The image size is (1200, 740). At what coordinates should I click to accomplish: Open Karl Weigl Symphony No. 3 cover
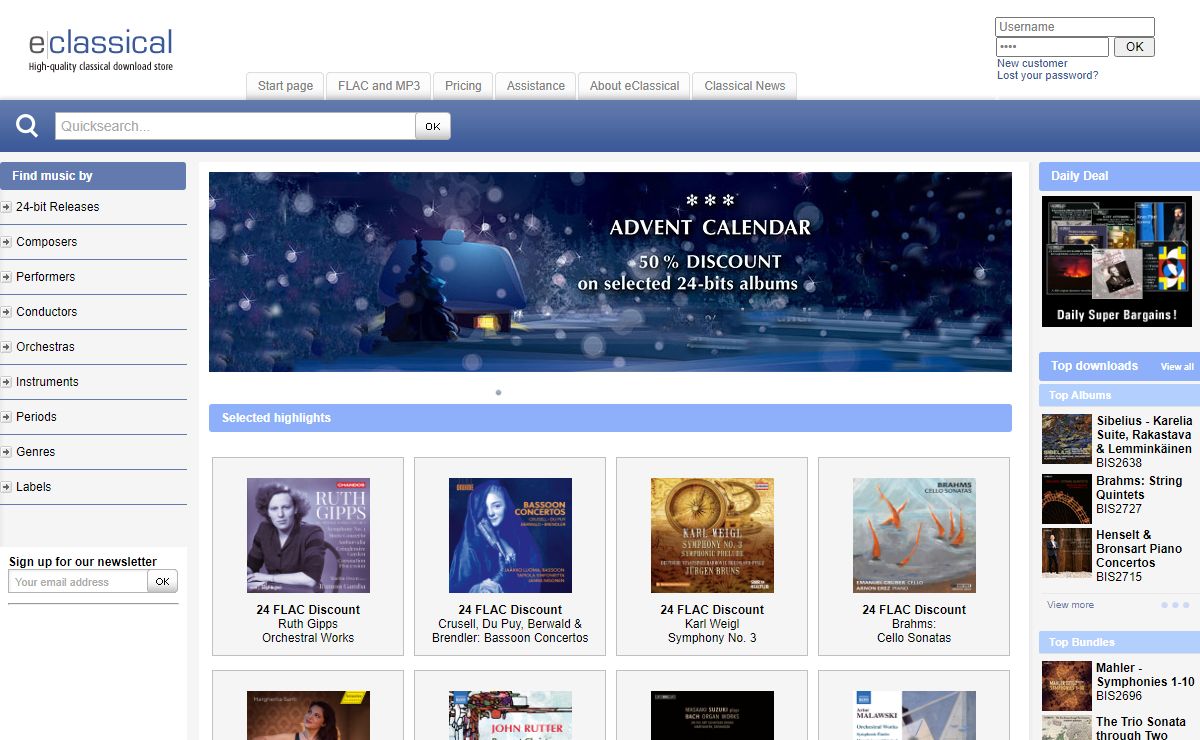point(712,535)
